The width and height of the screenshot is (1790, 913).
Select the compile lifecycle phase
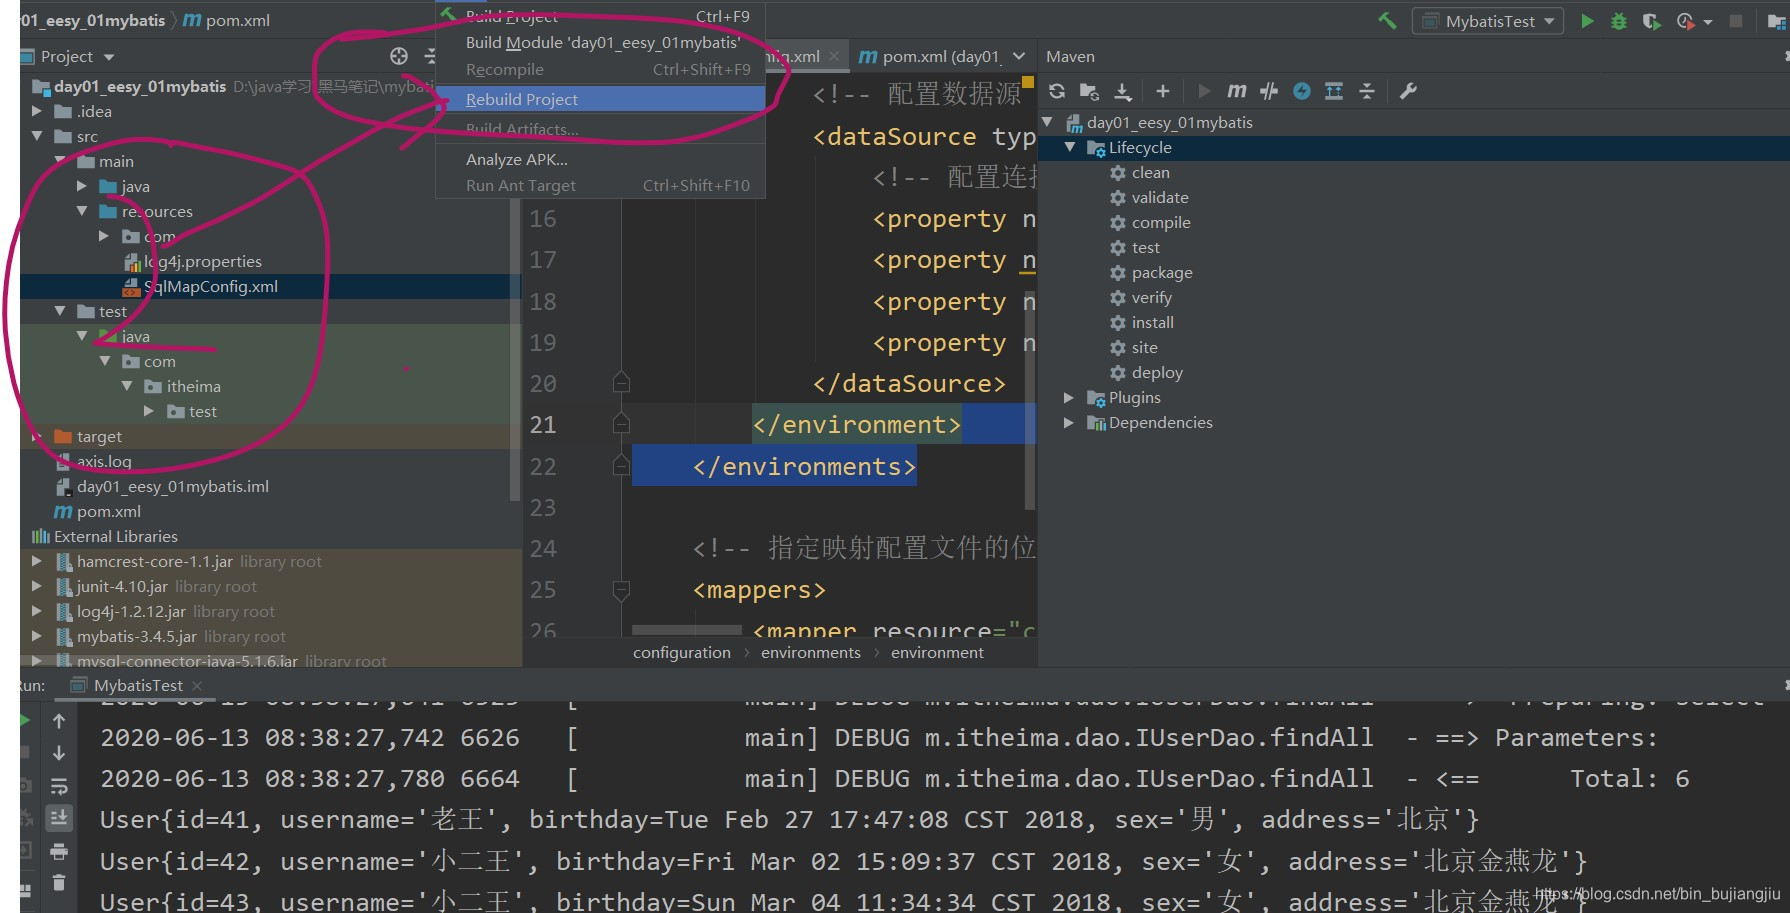pos(1161,222)
